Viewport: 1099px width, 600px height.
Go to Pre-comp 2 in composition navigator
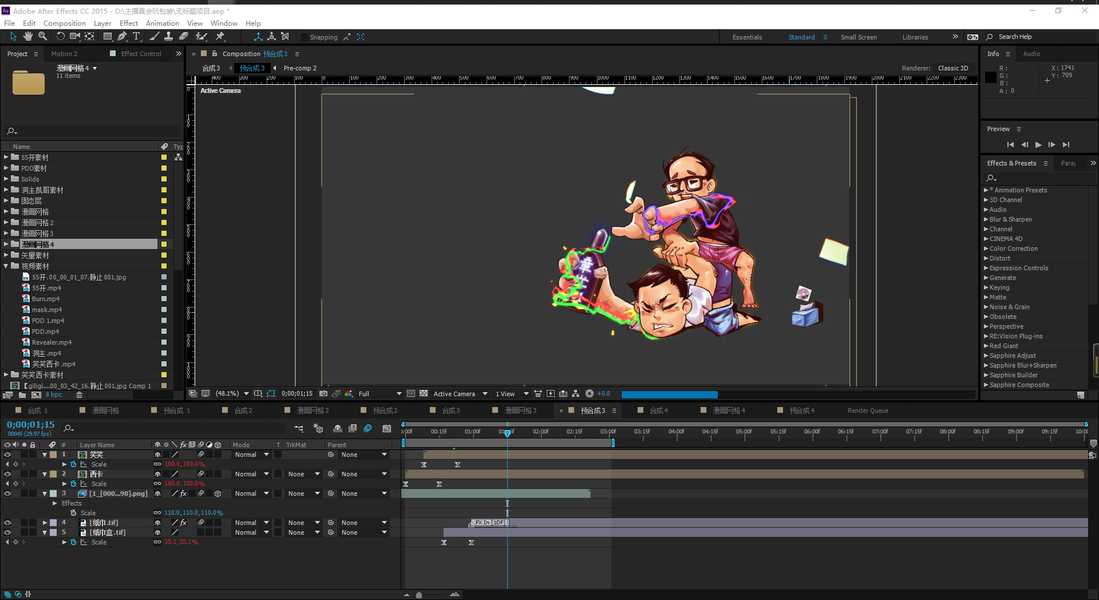(x=299, y=69)
